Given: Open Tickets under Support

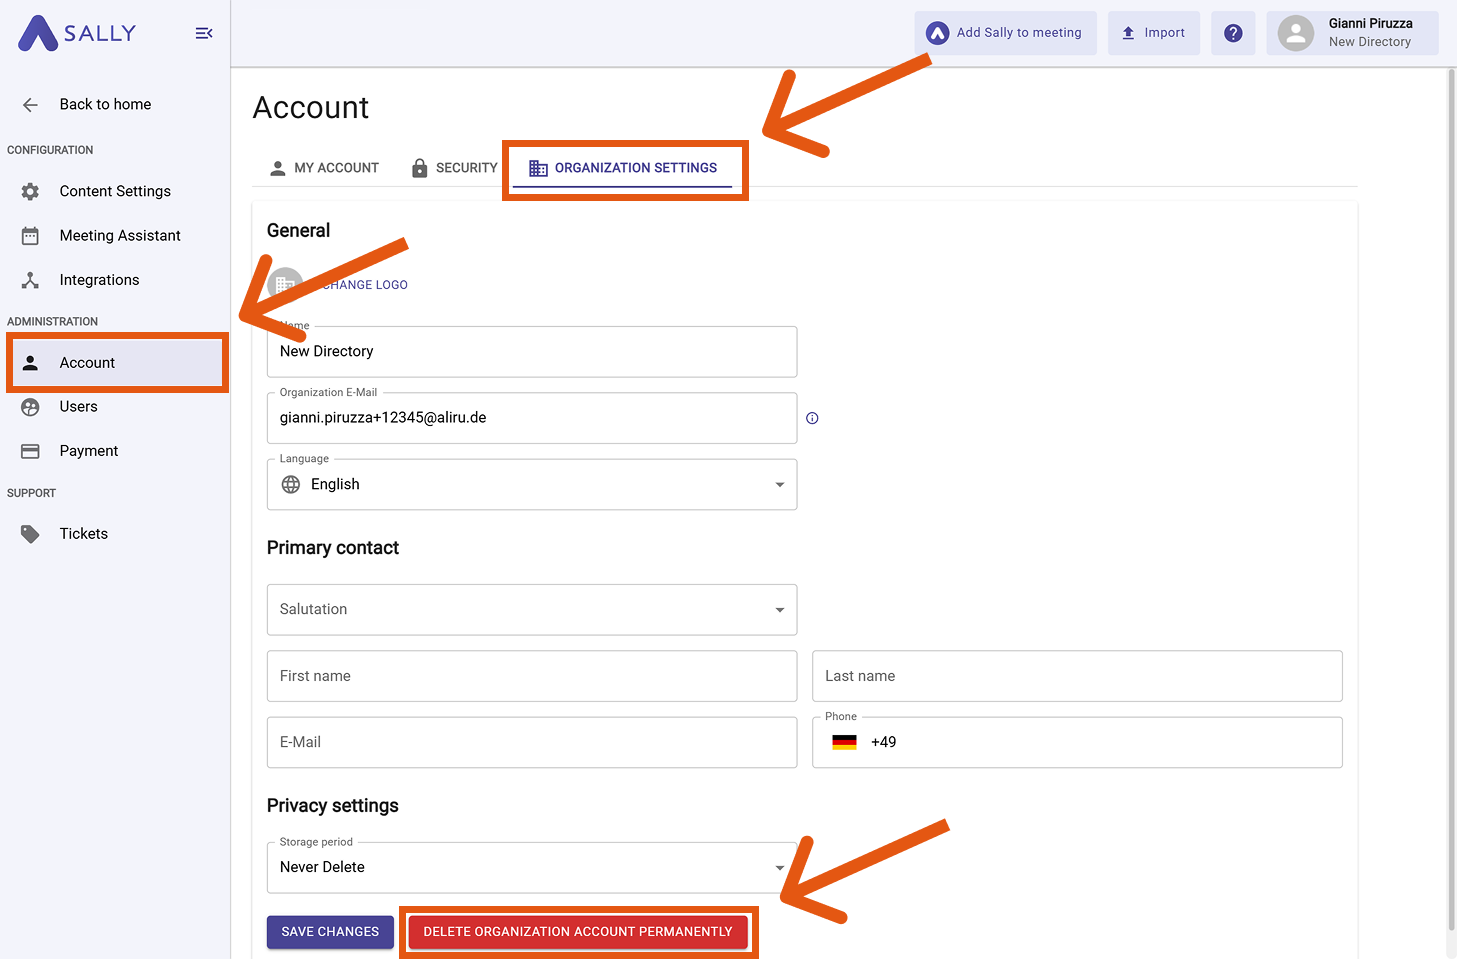Looking at the screenshot, I should [x=115, y=534].
